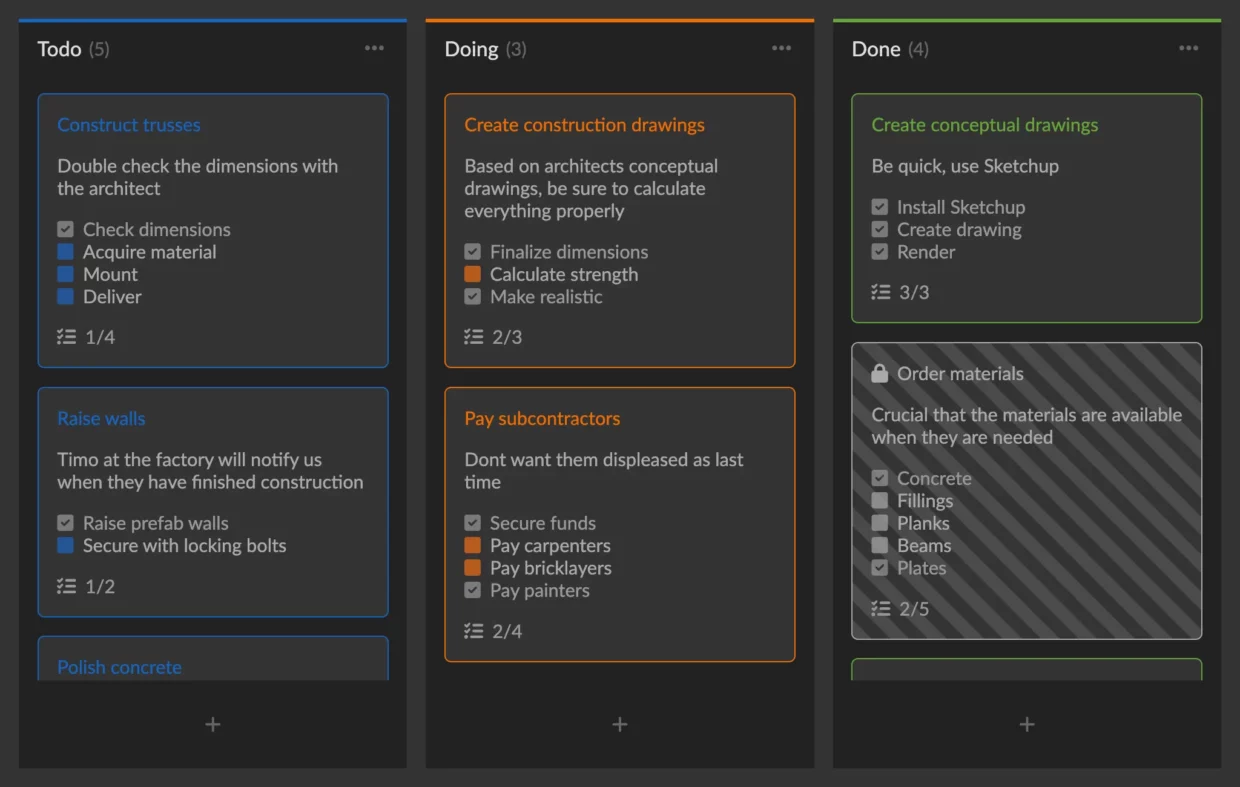The height and width of the screenshot is (787, 1240).
Task: Check the Acquire material checkbox
Action: [66, 252]
